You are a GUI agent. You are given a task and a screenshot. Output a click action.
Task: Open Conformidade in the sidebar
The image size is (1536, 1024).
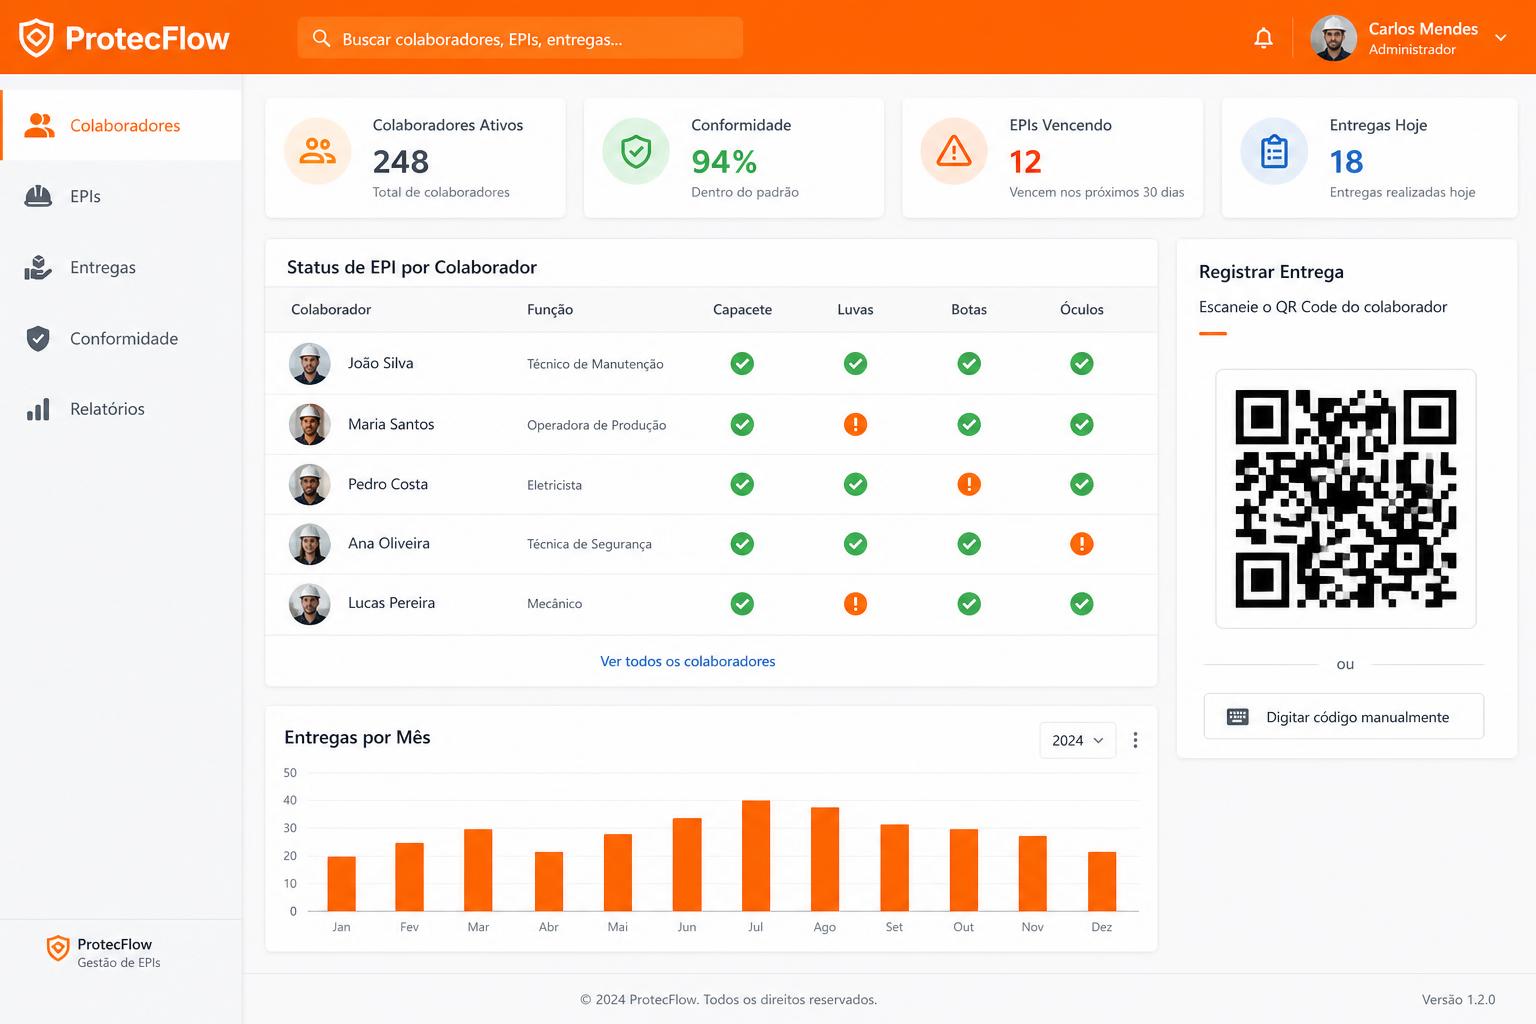click(x=121, y=338)
